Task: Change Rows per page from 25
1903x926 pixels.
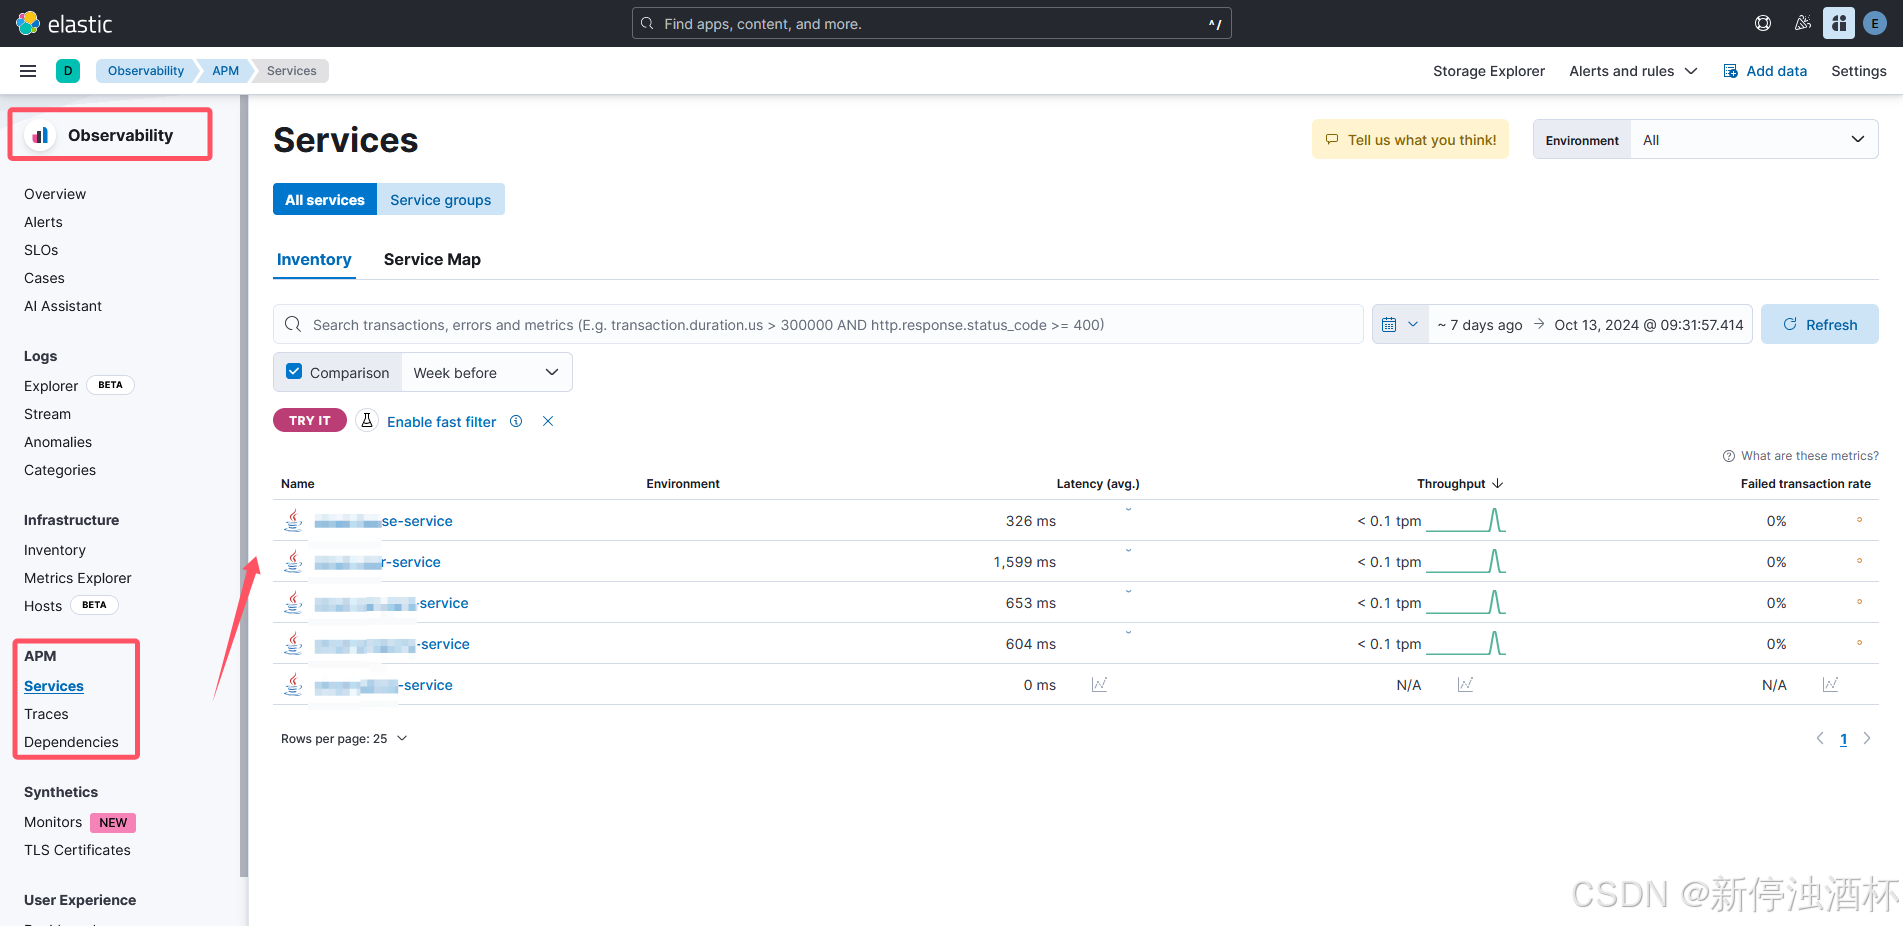Action: (344, 738)
